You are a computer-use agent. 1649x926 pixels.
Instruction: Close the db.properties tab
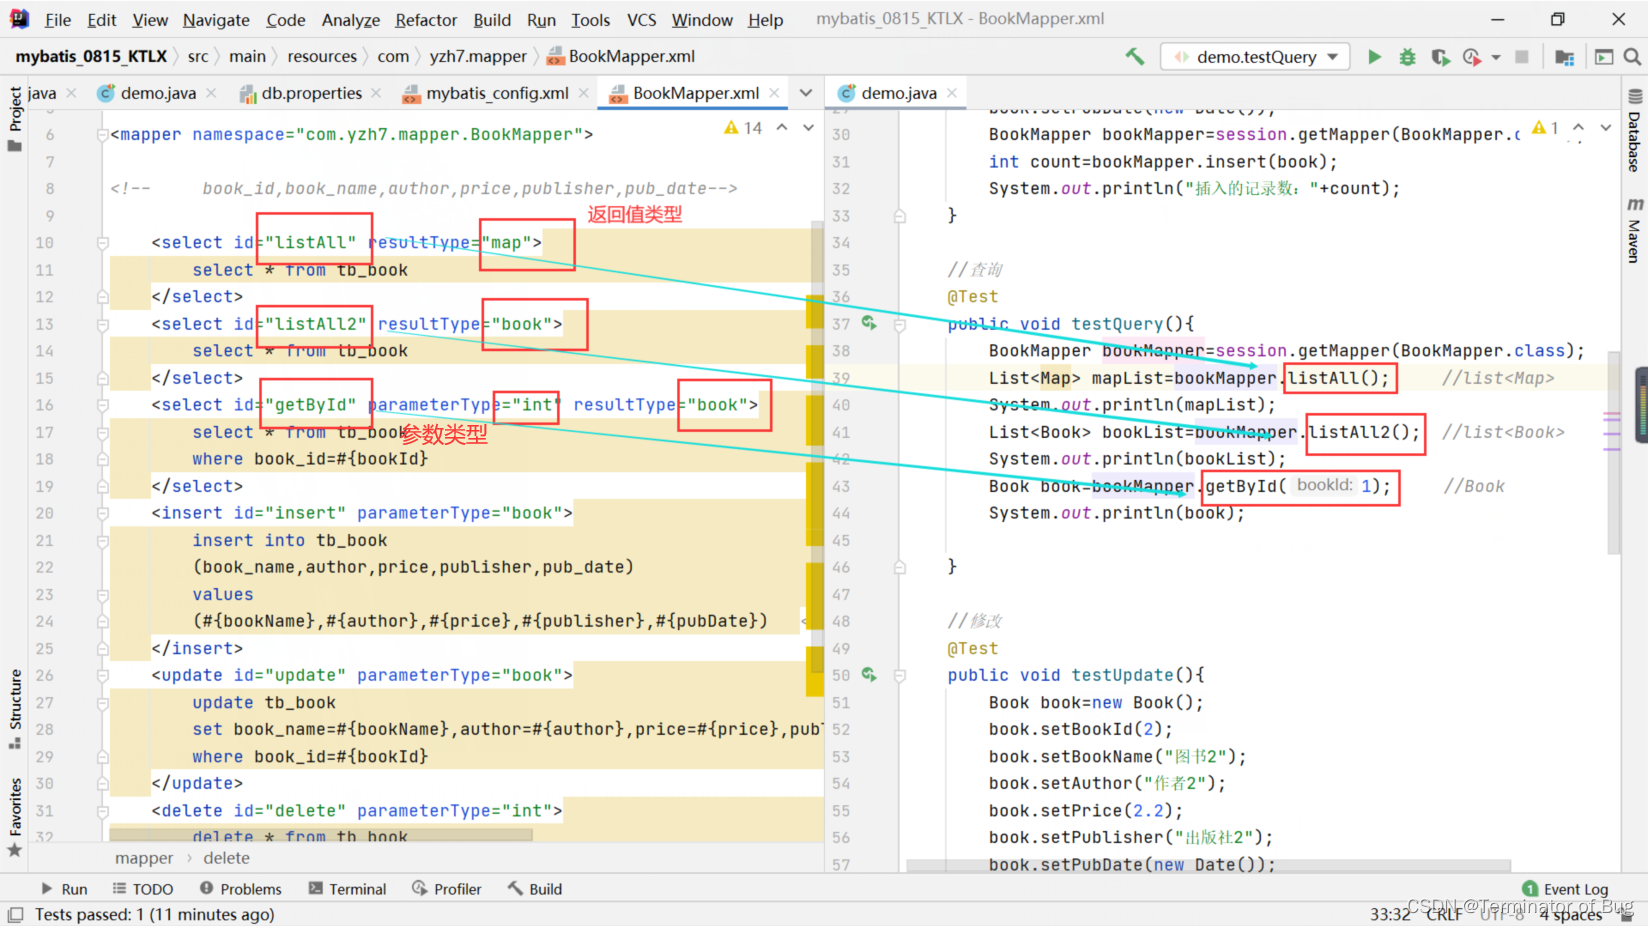point(376,93)
